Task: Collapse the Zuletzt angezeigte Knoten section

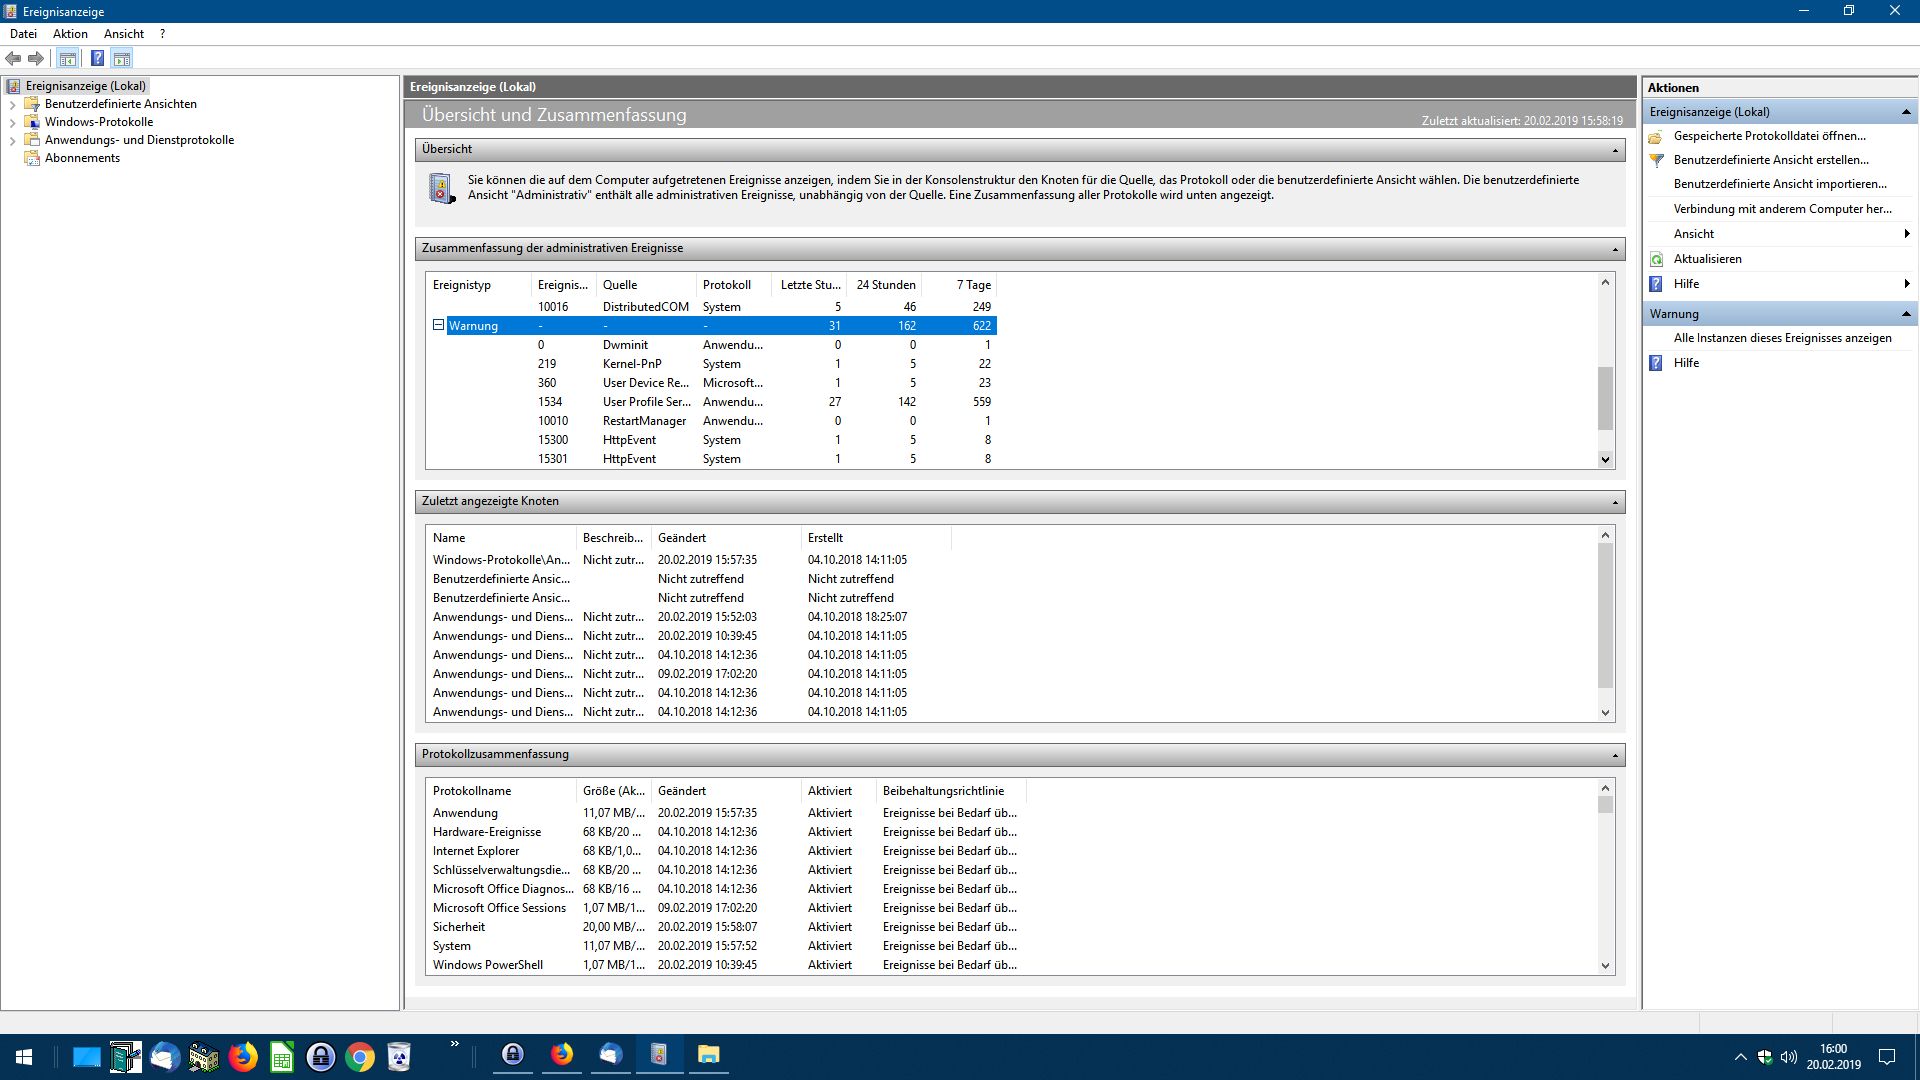Action: [x=1615, y=502]
